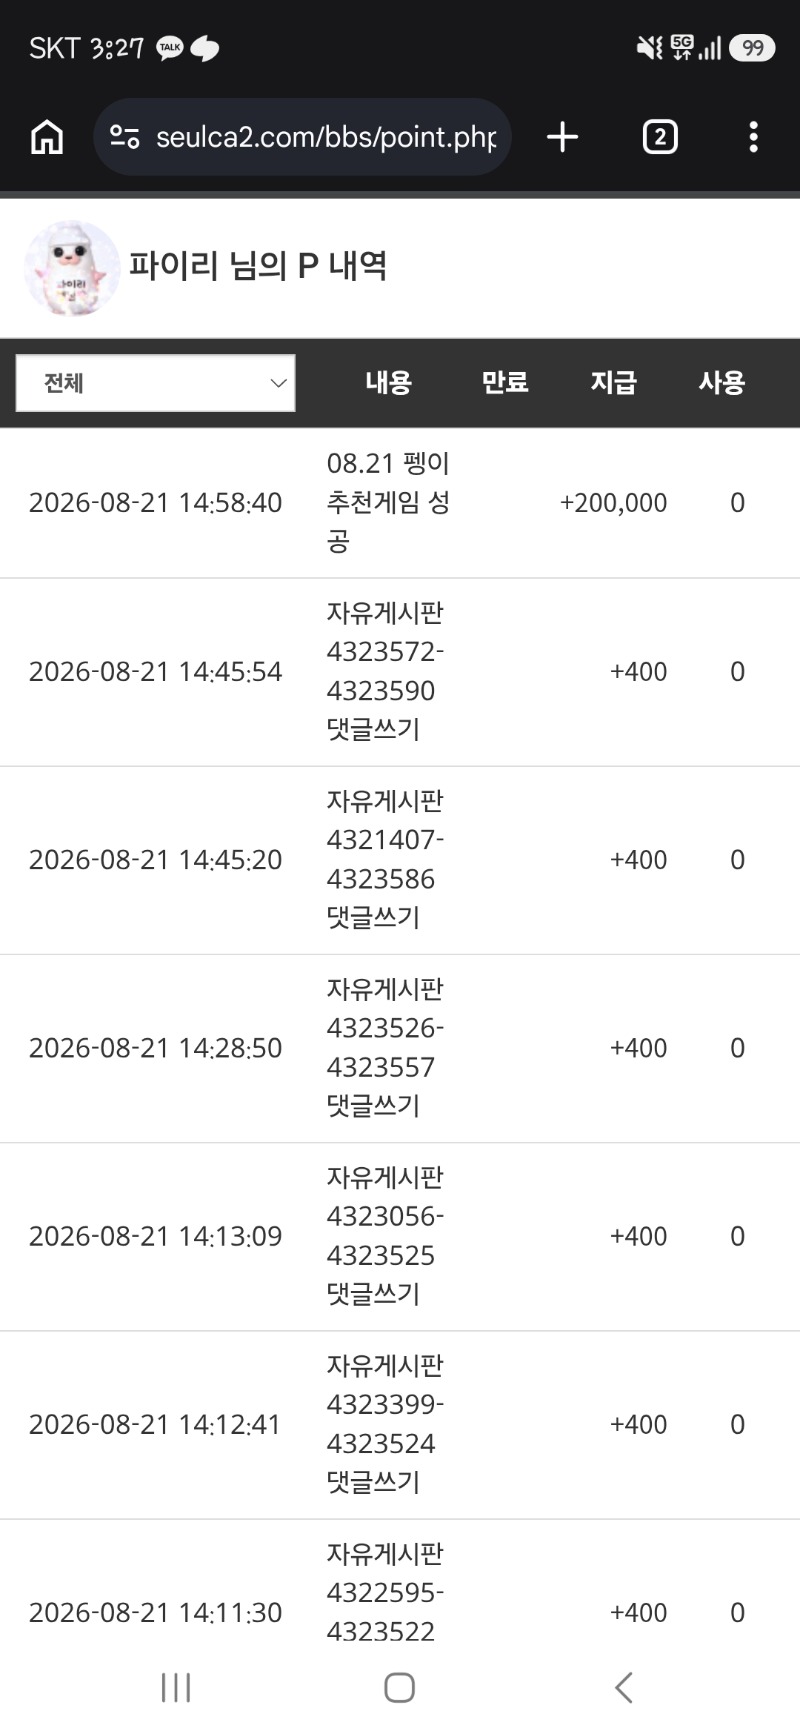Tap the 지급 column header

click(x=613, y=382)
